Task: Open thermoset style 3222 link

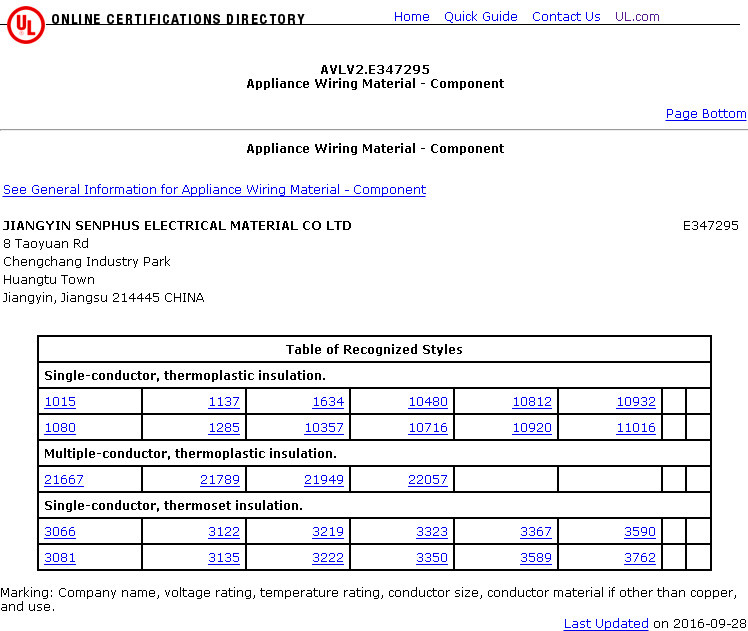Action: 328,558
